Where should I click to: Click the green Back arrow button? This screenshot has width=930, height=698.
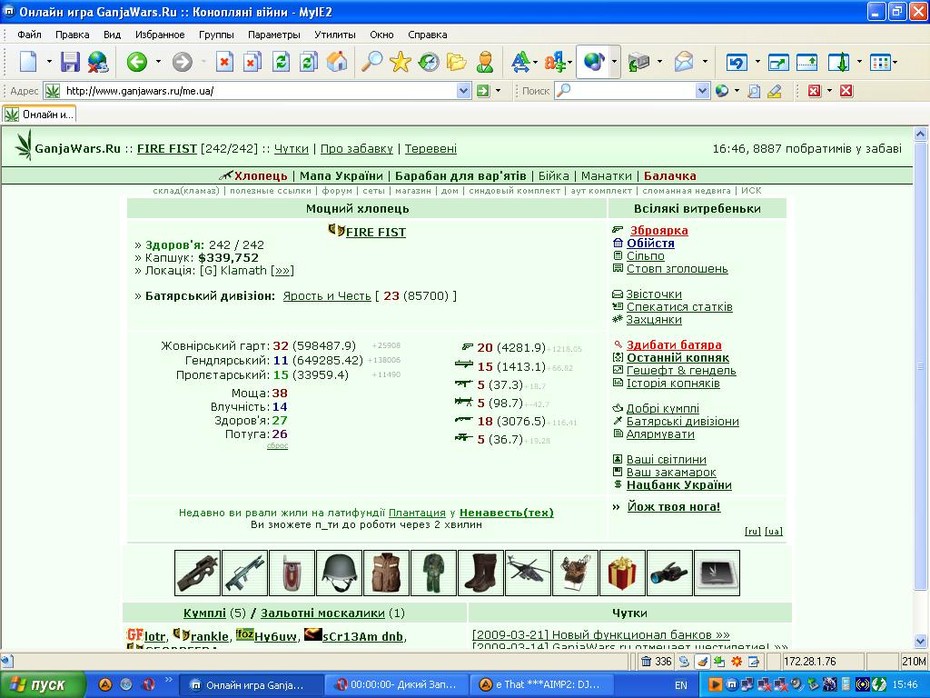click(x=137, y=62)
